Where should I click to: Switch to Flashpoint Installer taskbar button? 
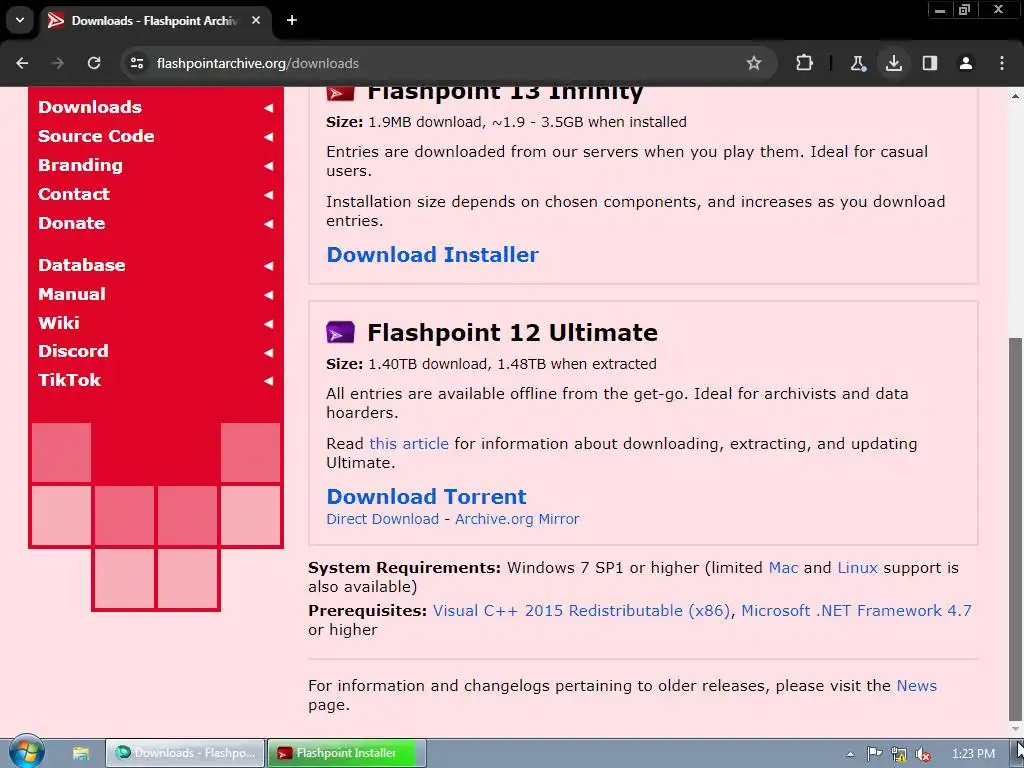pos(347,753)
